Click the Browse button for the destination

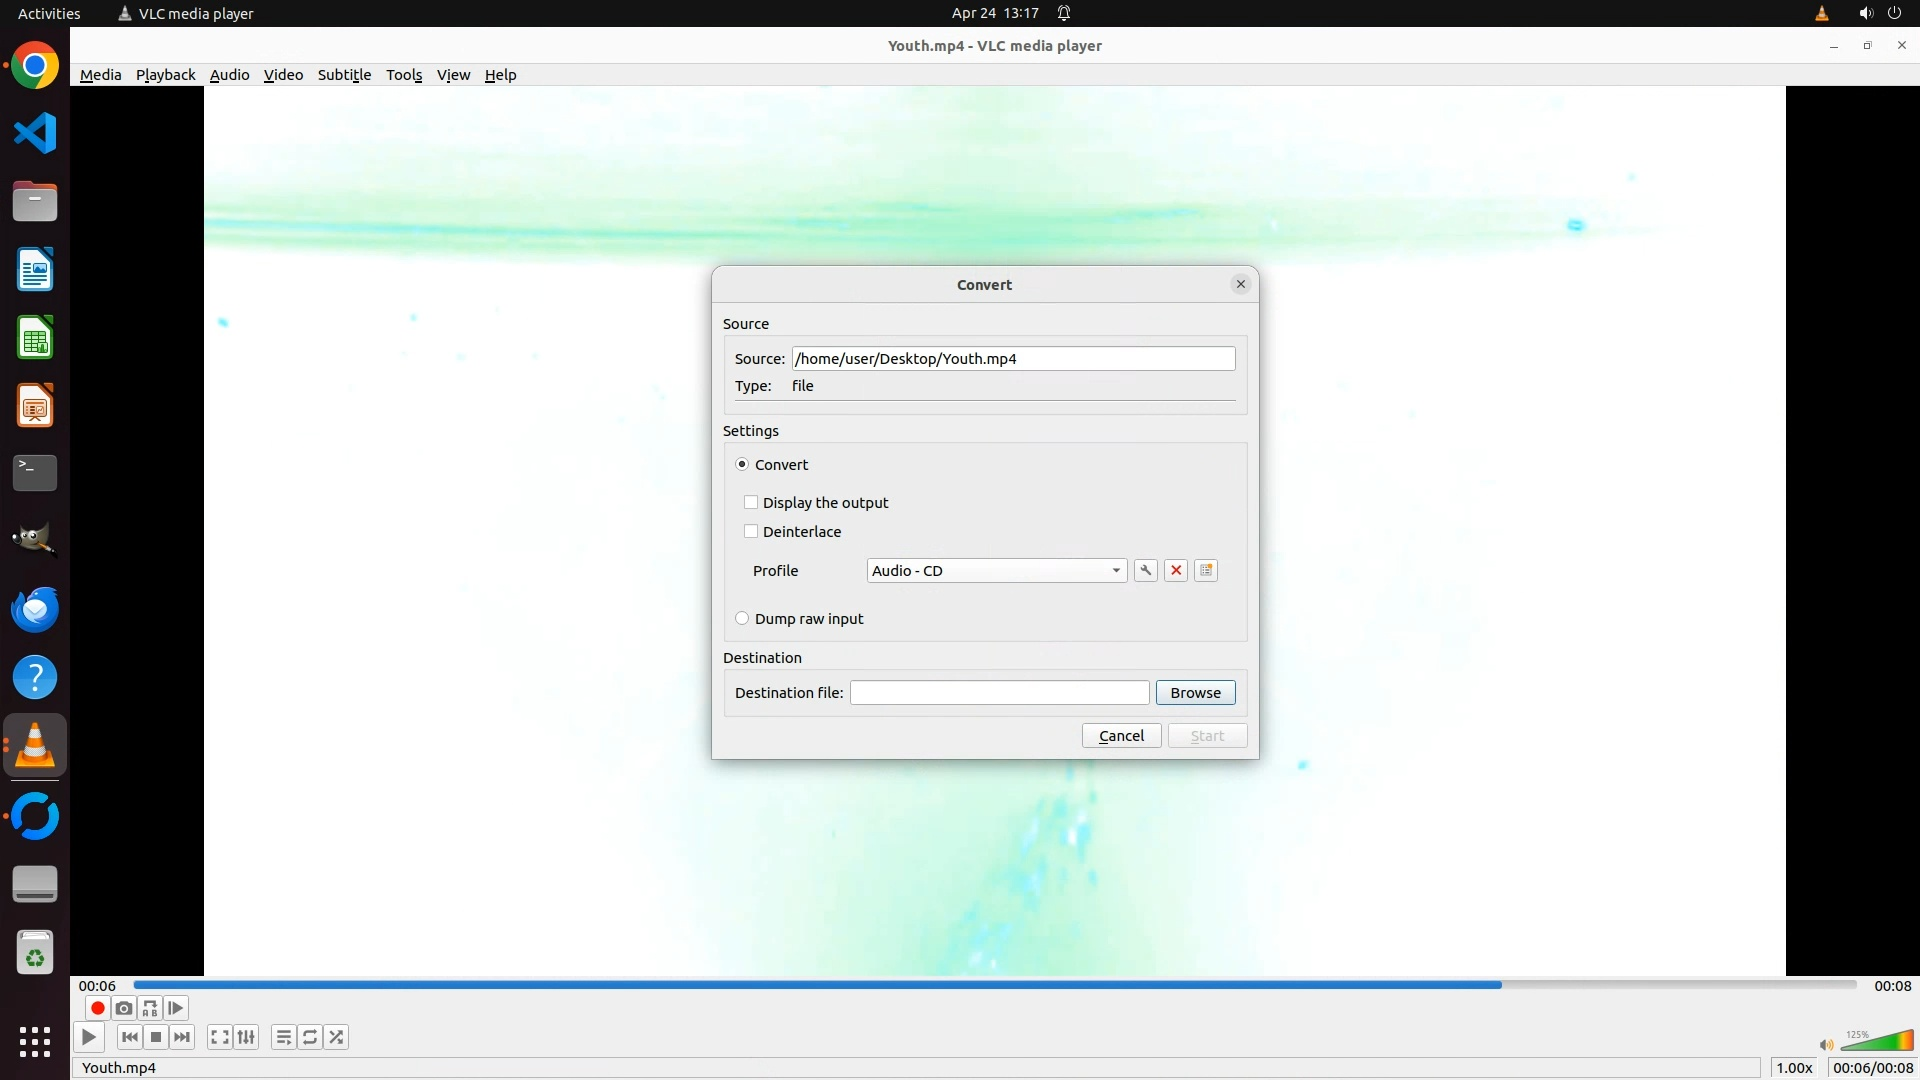[1195, 693]
